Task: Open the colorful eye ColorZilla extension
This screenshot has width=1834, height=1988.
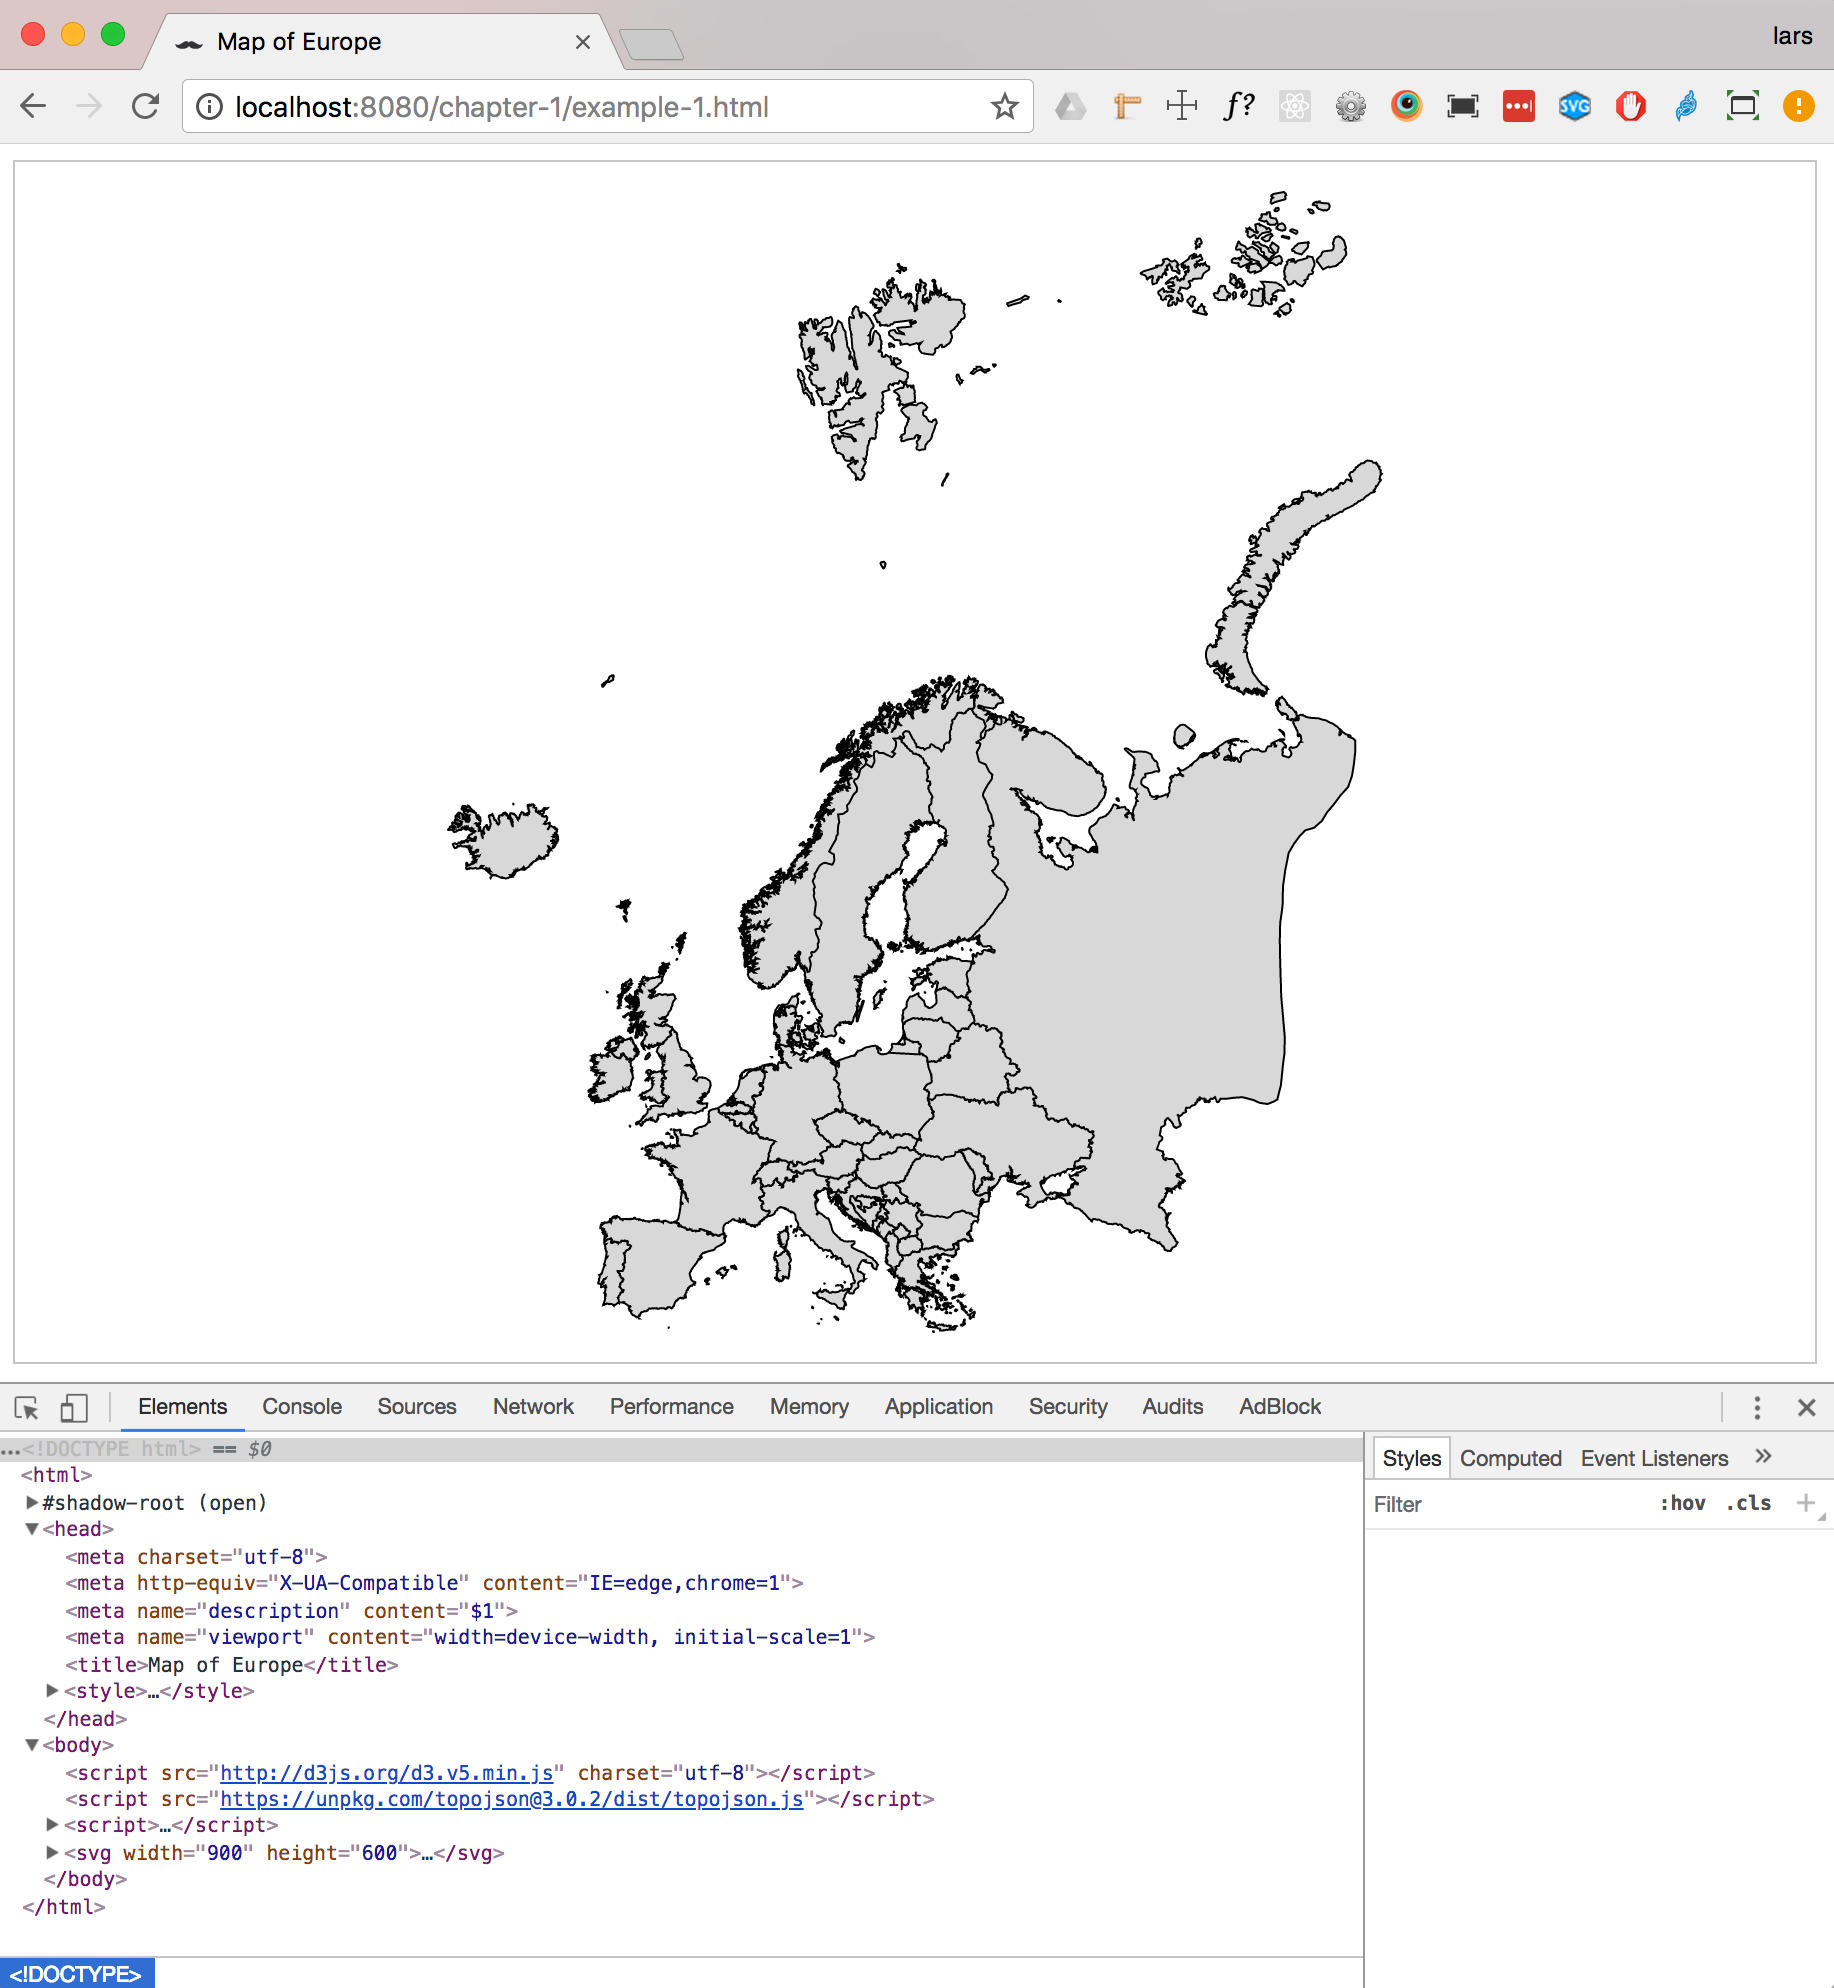Action: pyautogui.click(x=1406, y=106)
